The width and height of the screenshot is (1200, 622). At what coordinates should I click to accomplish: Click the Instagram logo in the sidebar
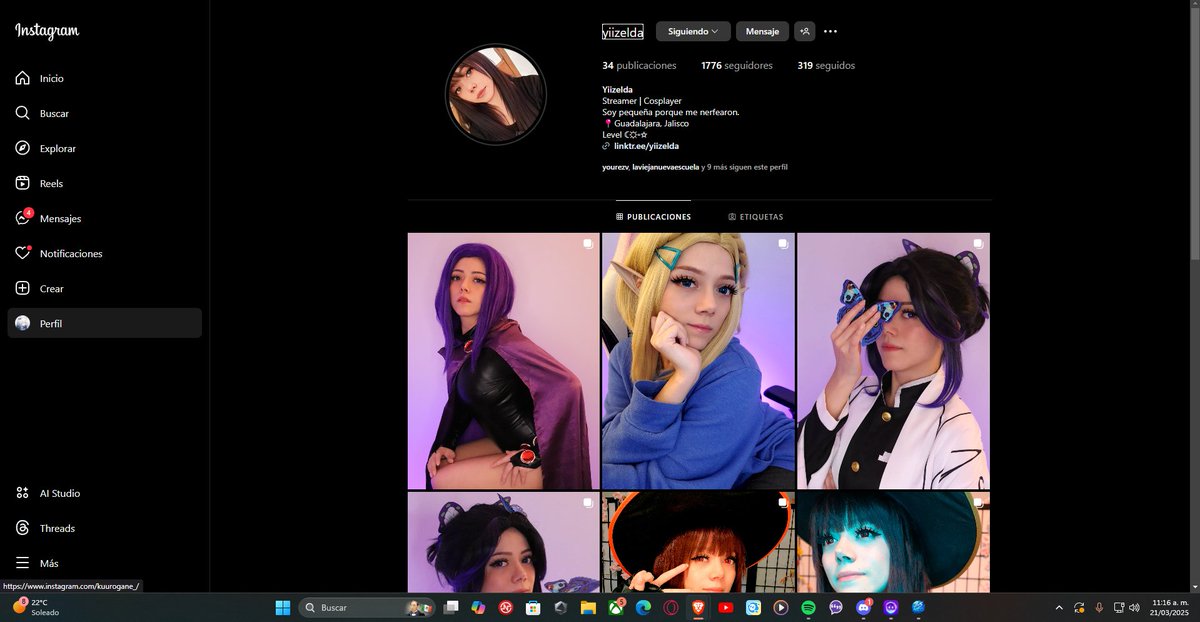point(47,31)
